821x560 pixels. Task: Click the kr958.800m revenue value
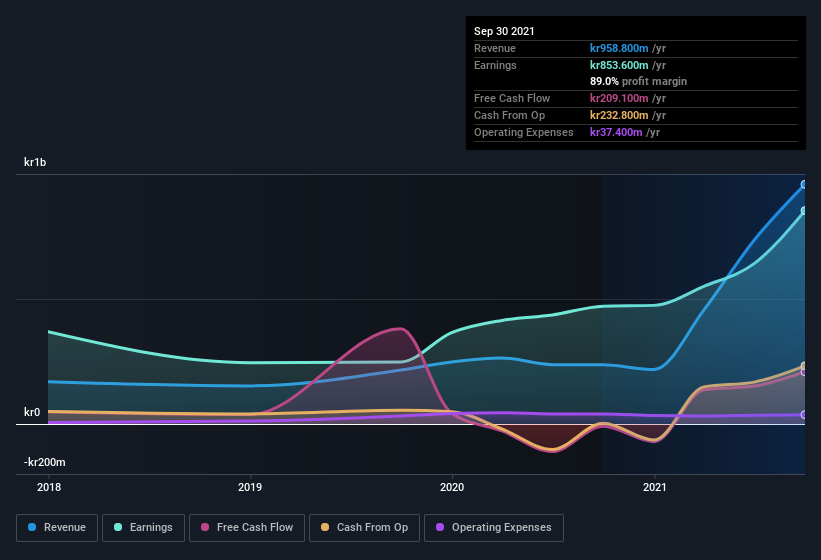coord(619,48)
